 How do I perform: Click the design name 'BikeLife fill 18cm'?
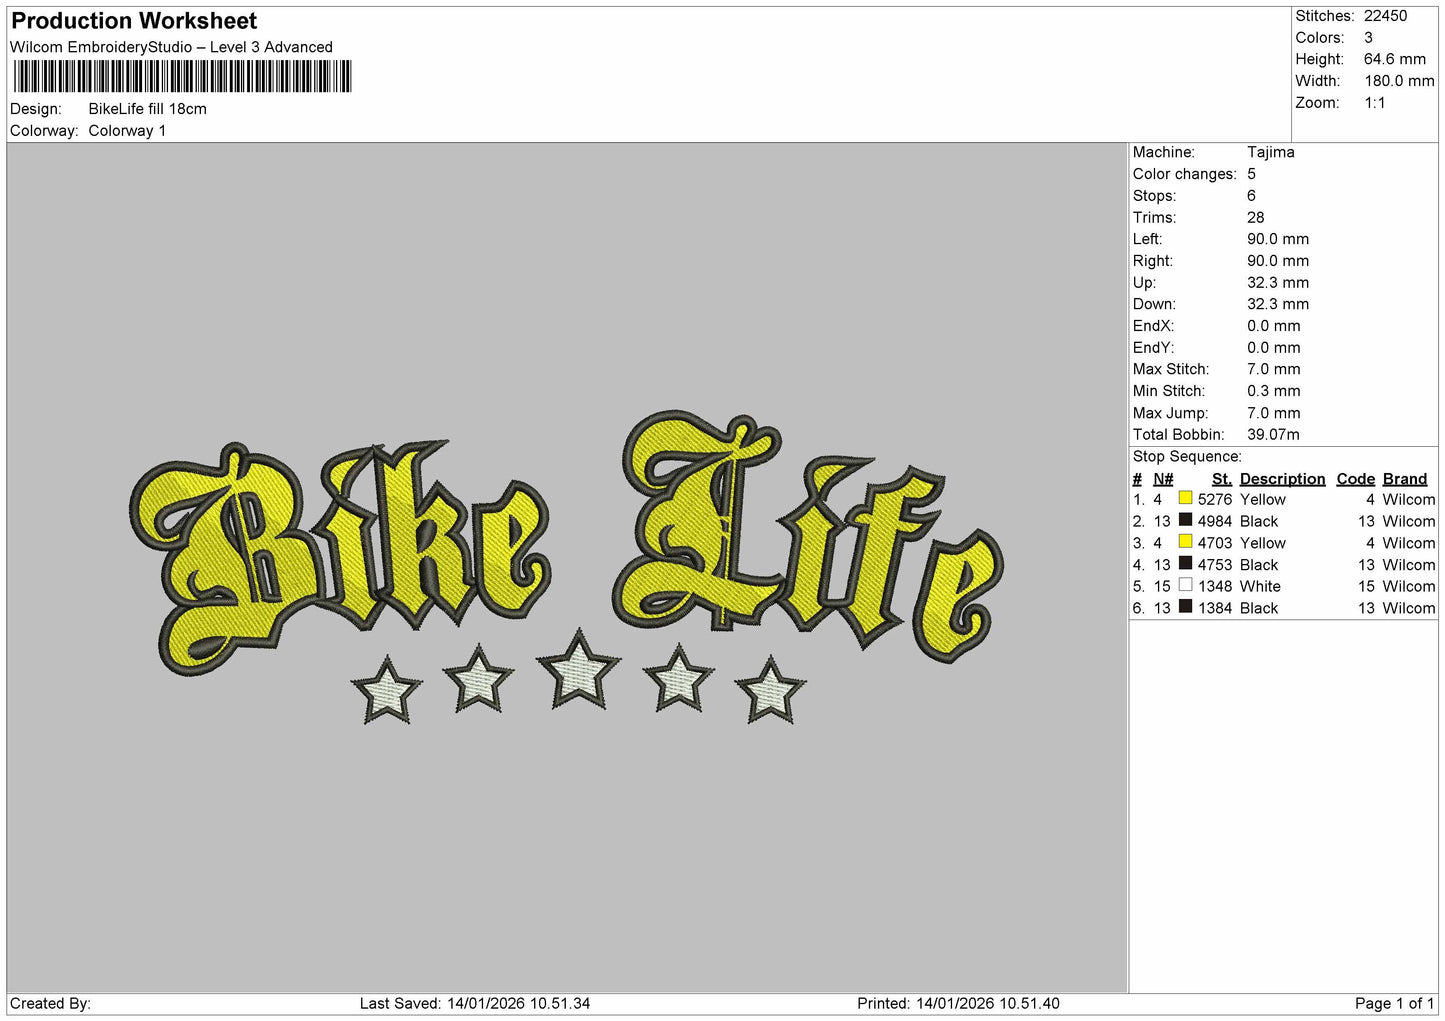pos(148,109)
